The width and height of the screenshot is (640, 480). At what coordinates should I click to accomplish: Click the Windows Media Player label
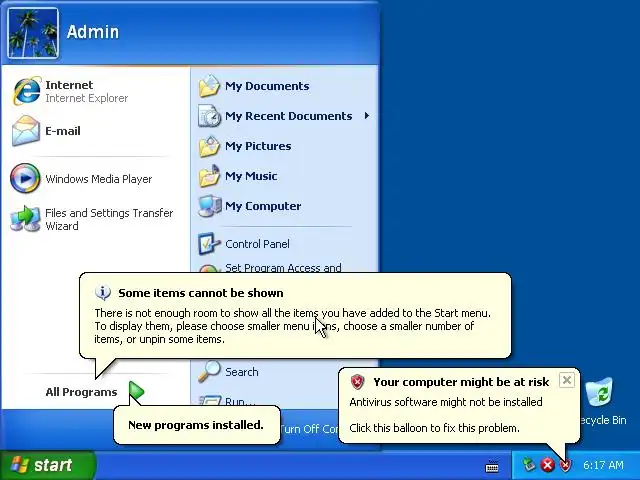(x=99, y=179)
